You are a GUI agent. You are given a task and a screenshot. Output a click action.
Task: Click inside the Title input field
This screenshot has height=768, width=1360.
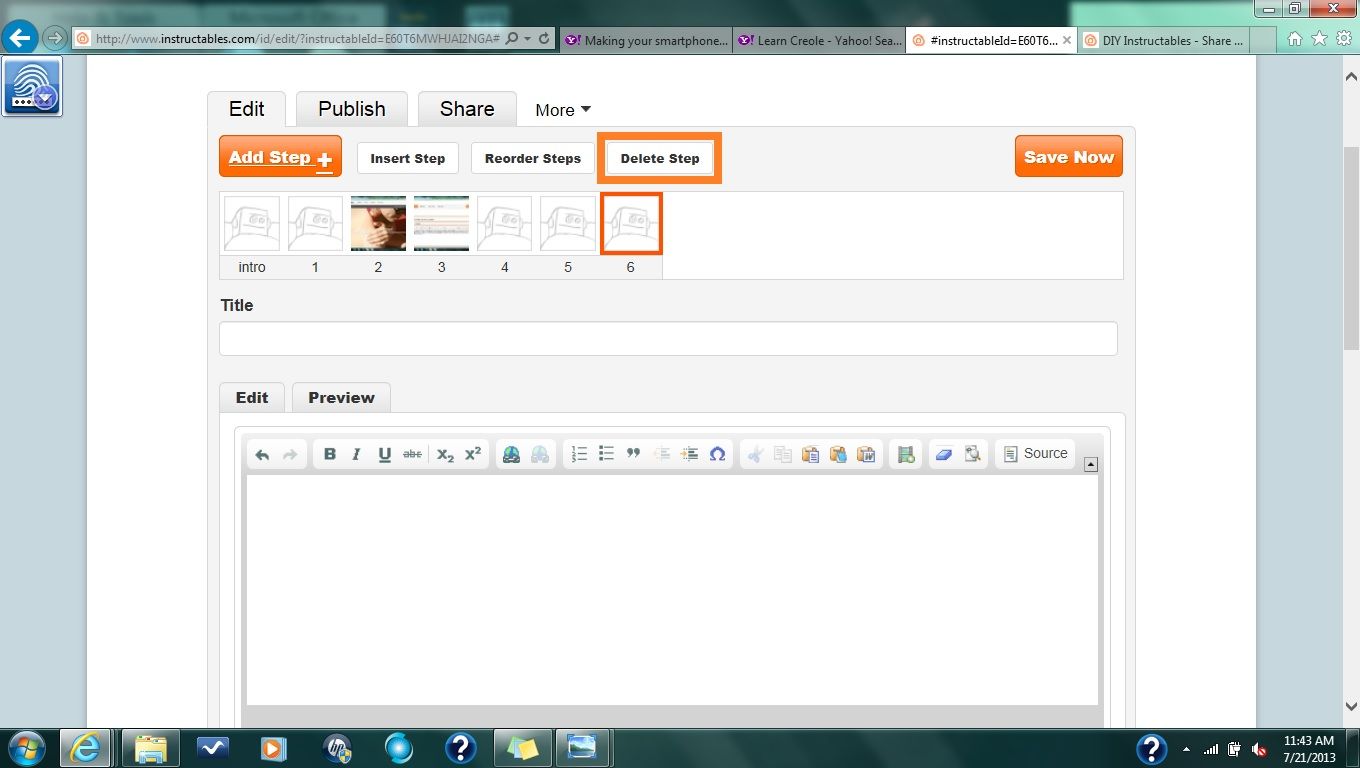point(668,338)
